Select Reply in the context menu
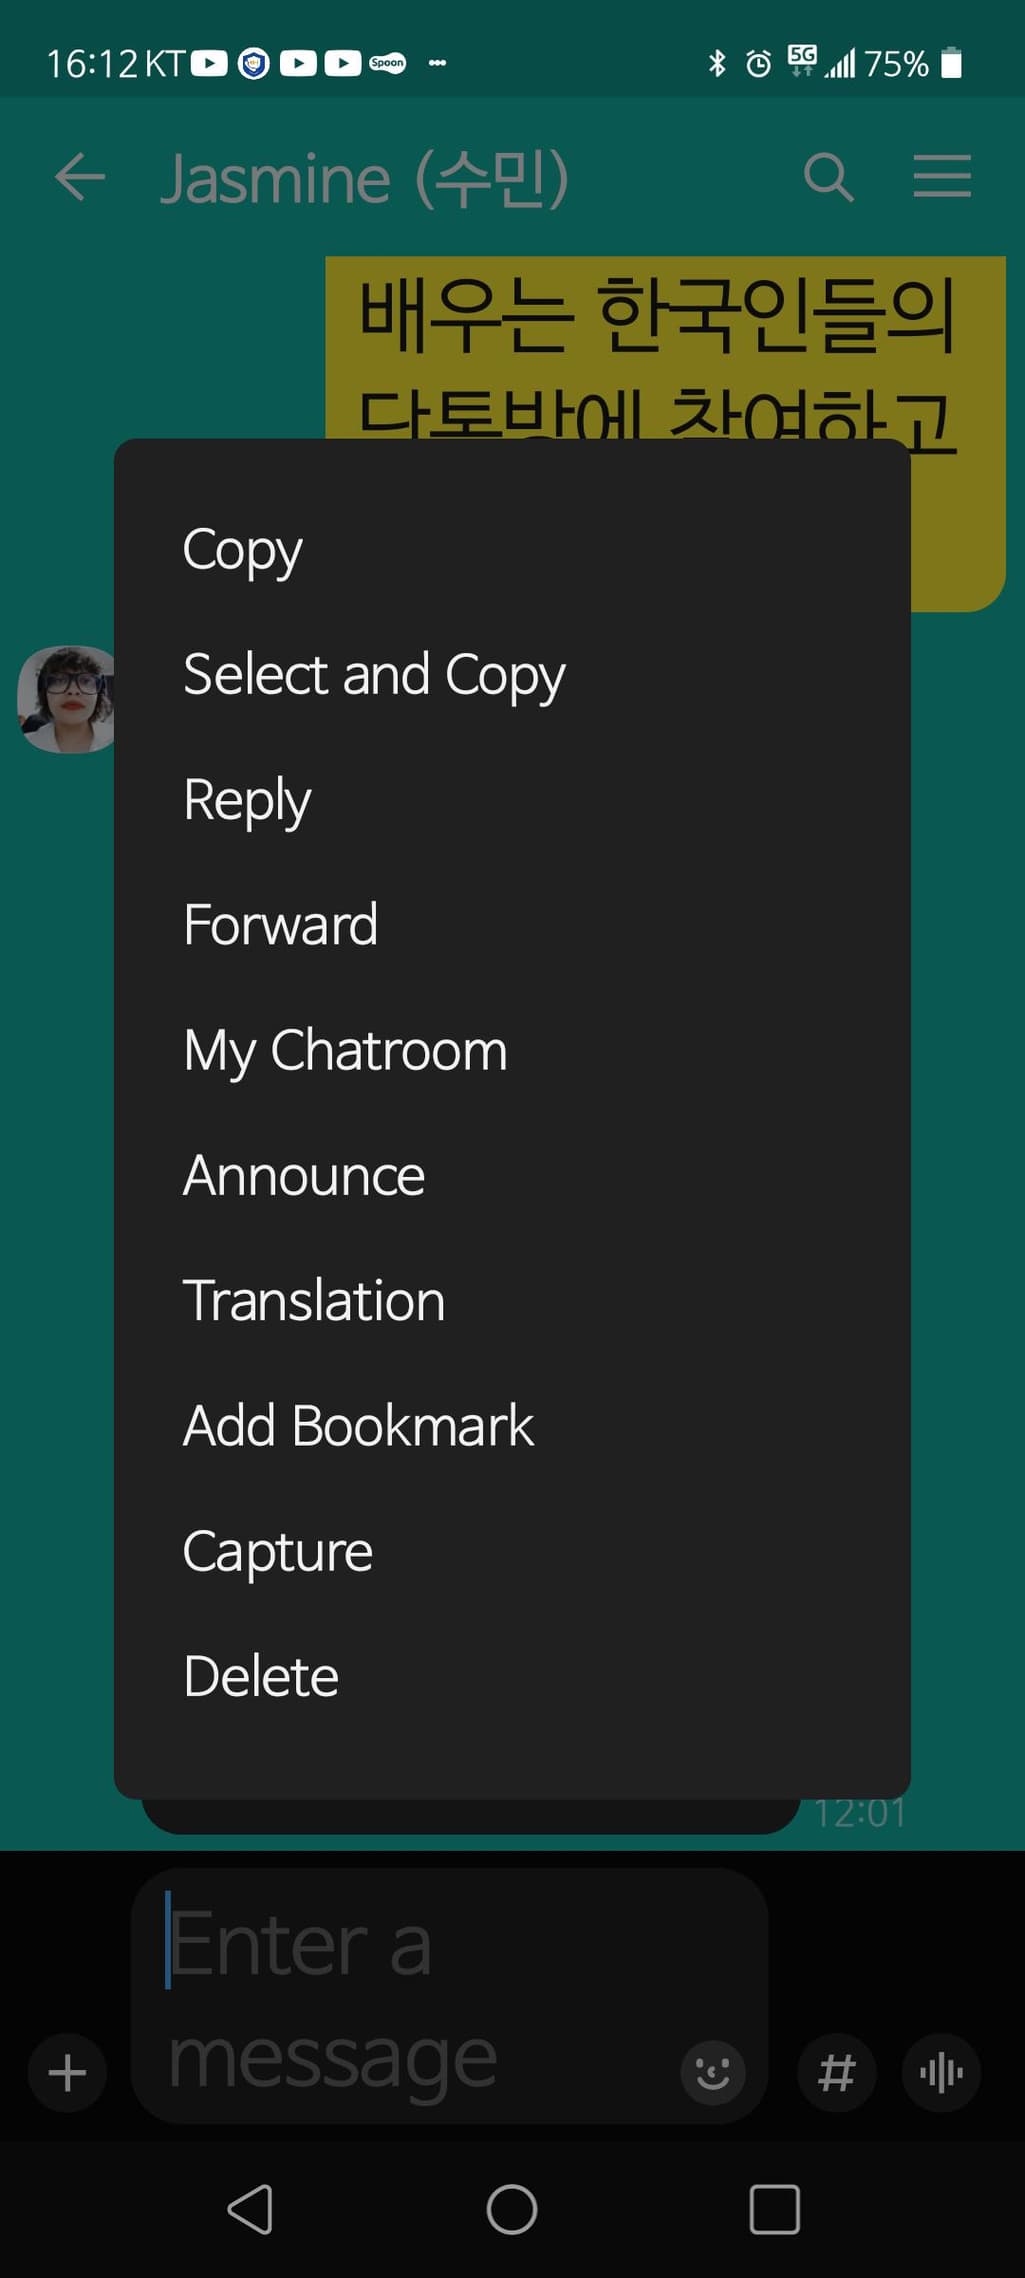Image resolution: width=1025 pixels, height=2278 pixels. click(512, 799)
